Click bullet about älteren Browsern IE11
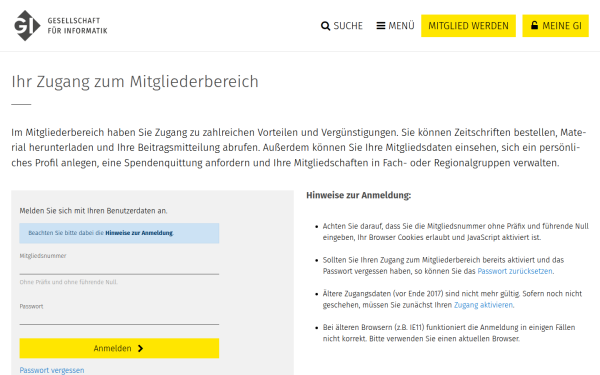Viewport: 600px width, 375px height. tap(449, 333)
